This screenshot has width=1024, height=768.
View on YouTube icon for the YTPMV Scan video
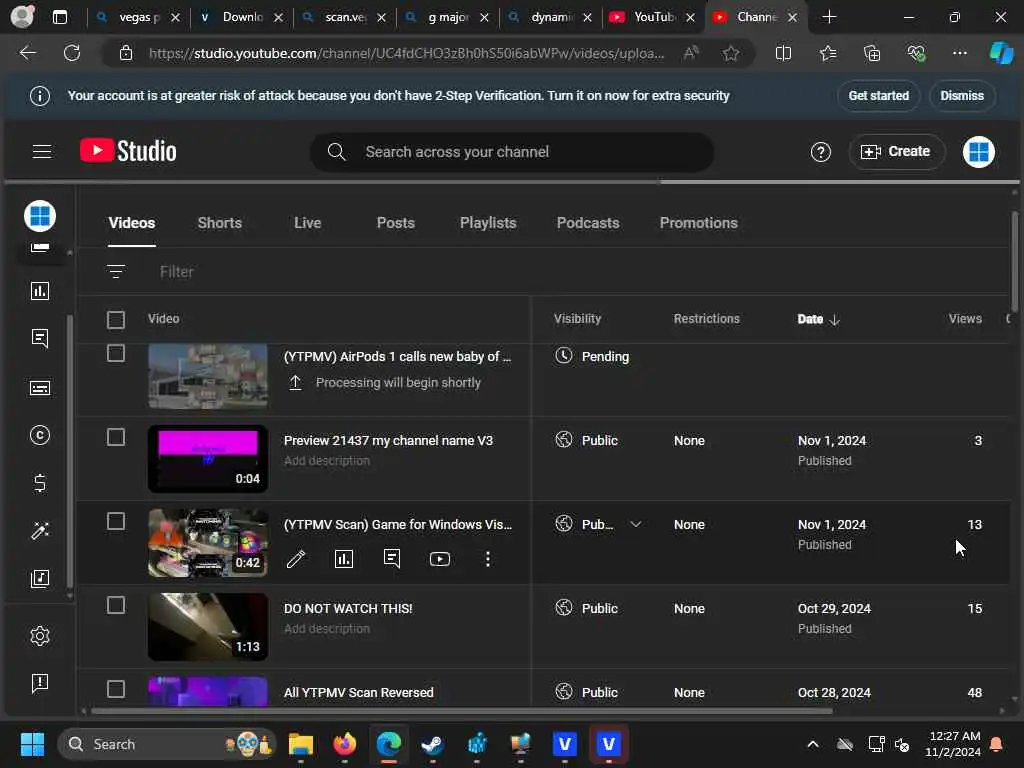[x=440, y=559]
